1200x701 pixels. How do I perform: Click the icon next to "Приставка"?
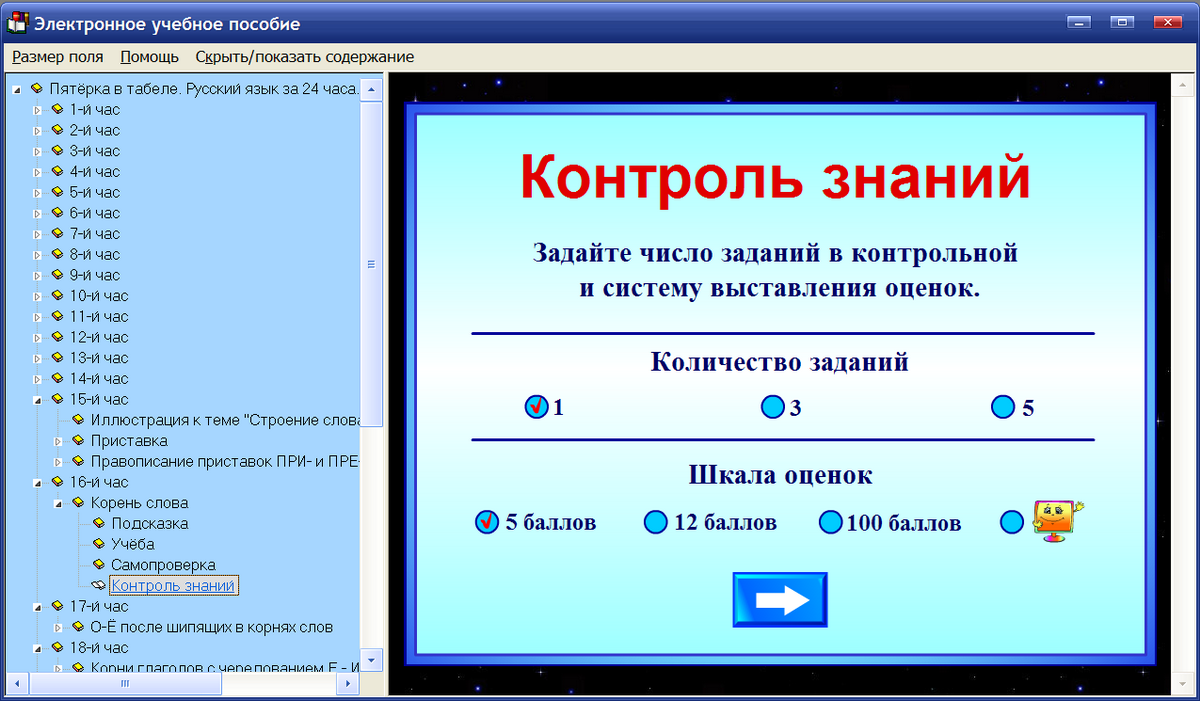click(77, 440)
